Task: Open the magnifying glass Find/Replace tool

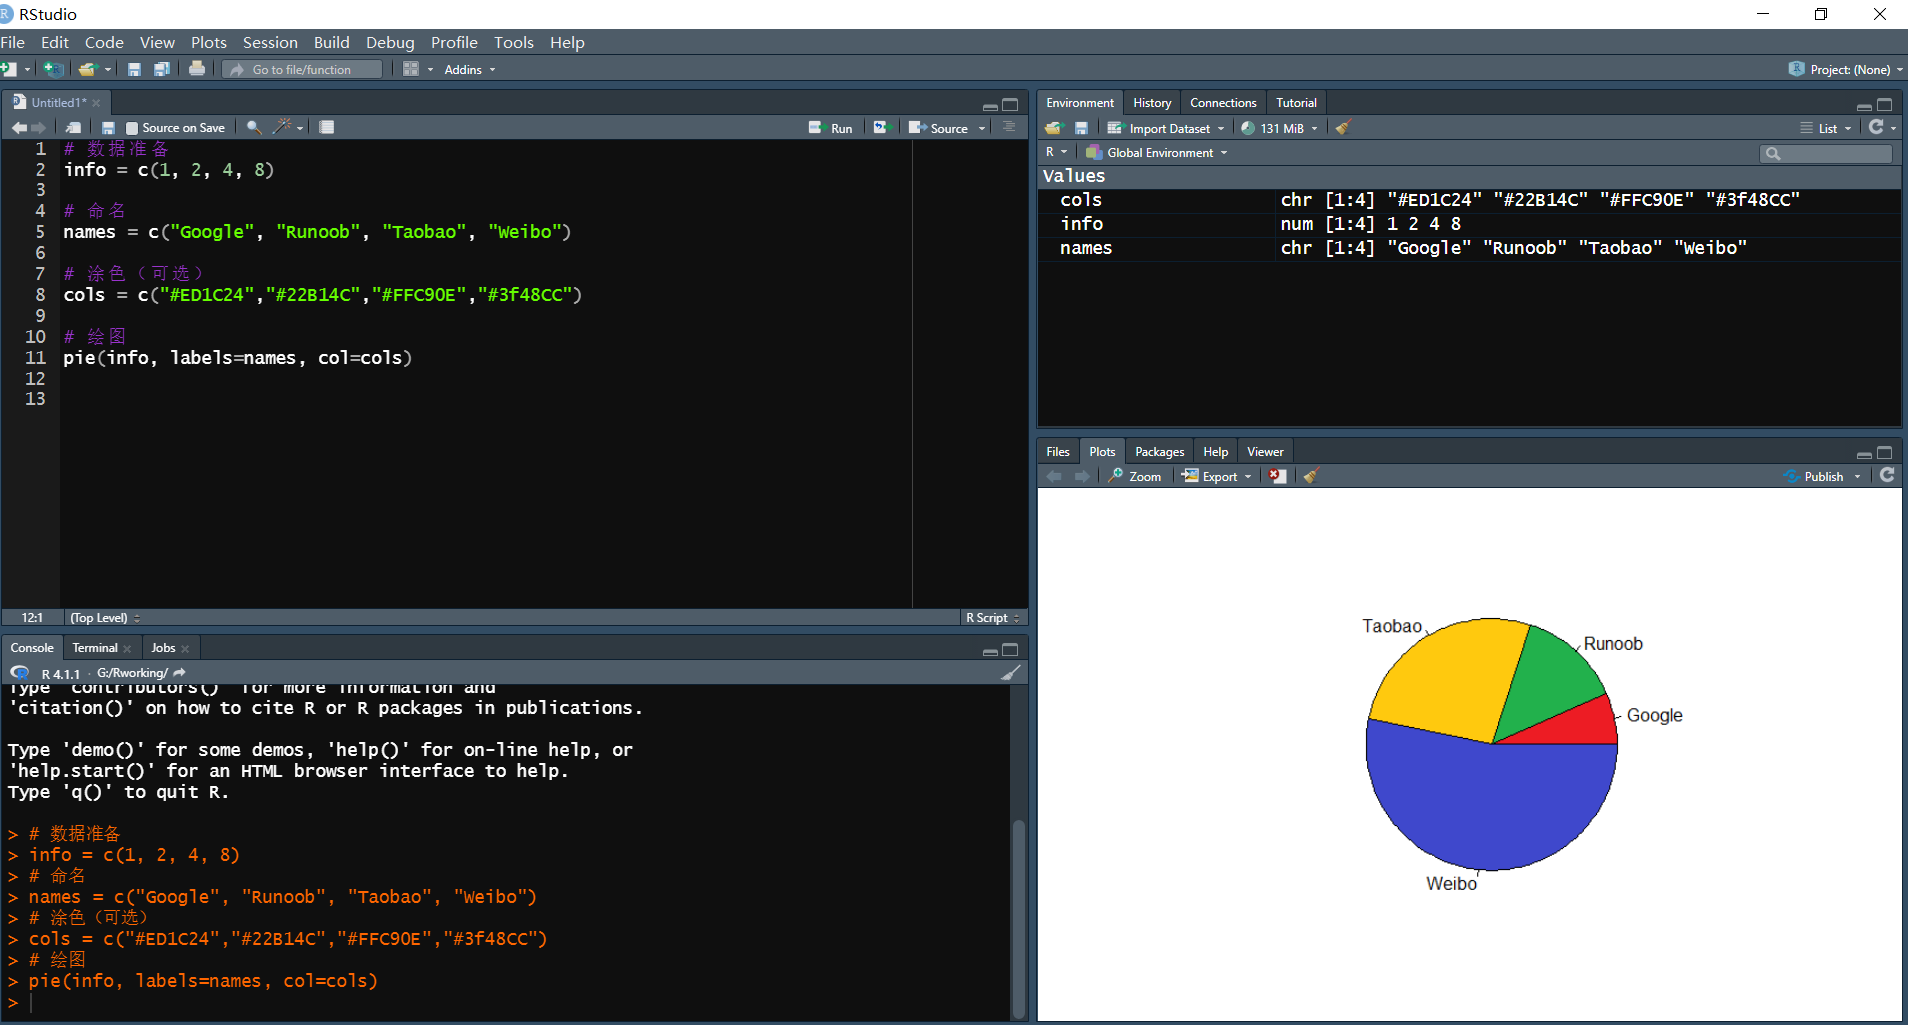Action: point(255,127)
